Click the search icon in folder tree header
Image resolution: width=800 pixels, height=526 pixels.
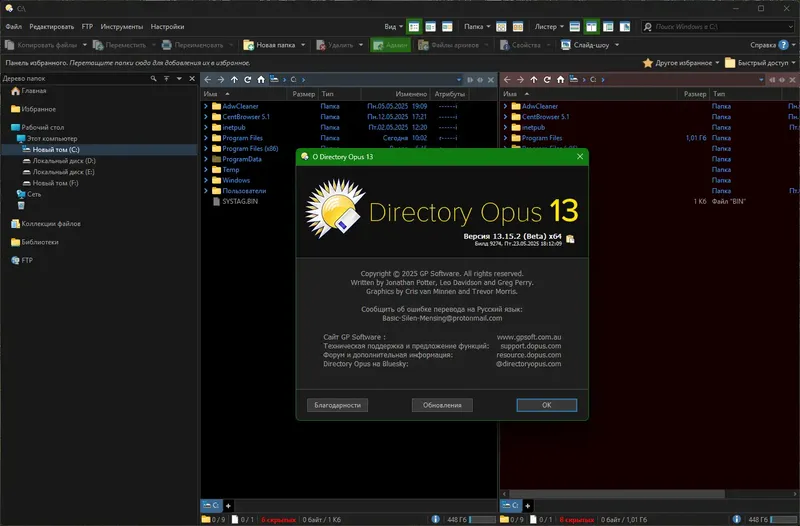coord(154,79)
